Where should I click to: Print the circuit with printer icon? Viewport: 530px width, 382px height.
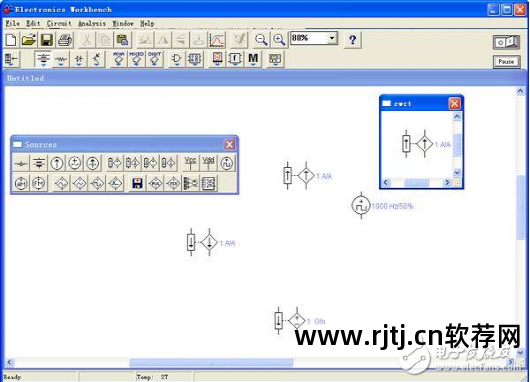(x=65, y=40)
